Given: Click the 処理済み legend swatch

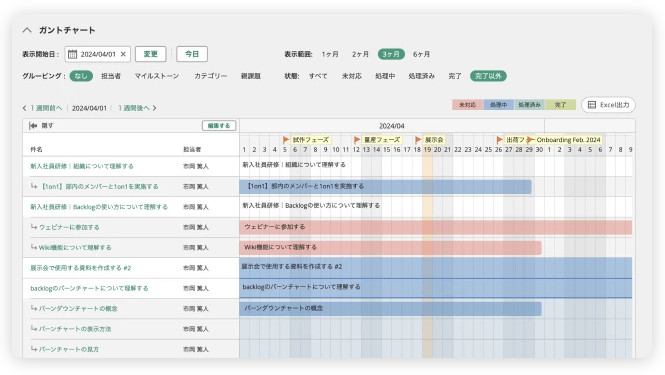Looking at the screenshot, I should pyautogui.click(x=529, y=105).
